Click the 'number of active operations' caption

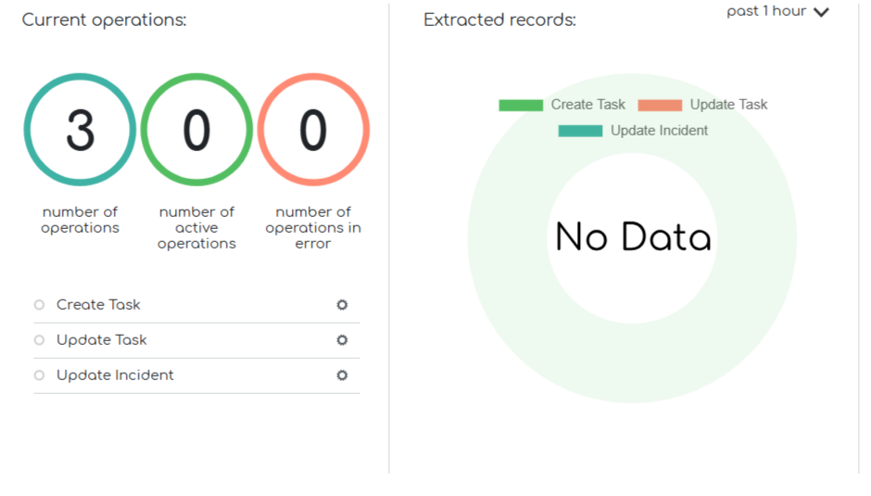(x=197, y=228)
